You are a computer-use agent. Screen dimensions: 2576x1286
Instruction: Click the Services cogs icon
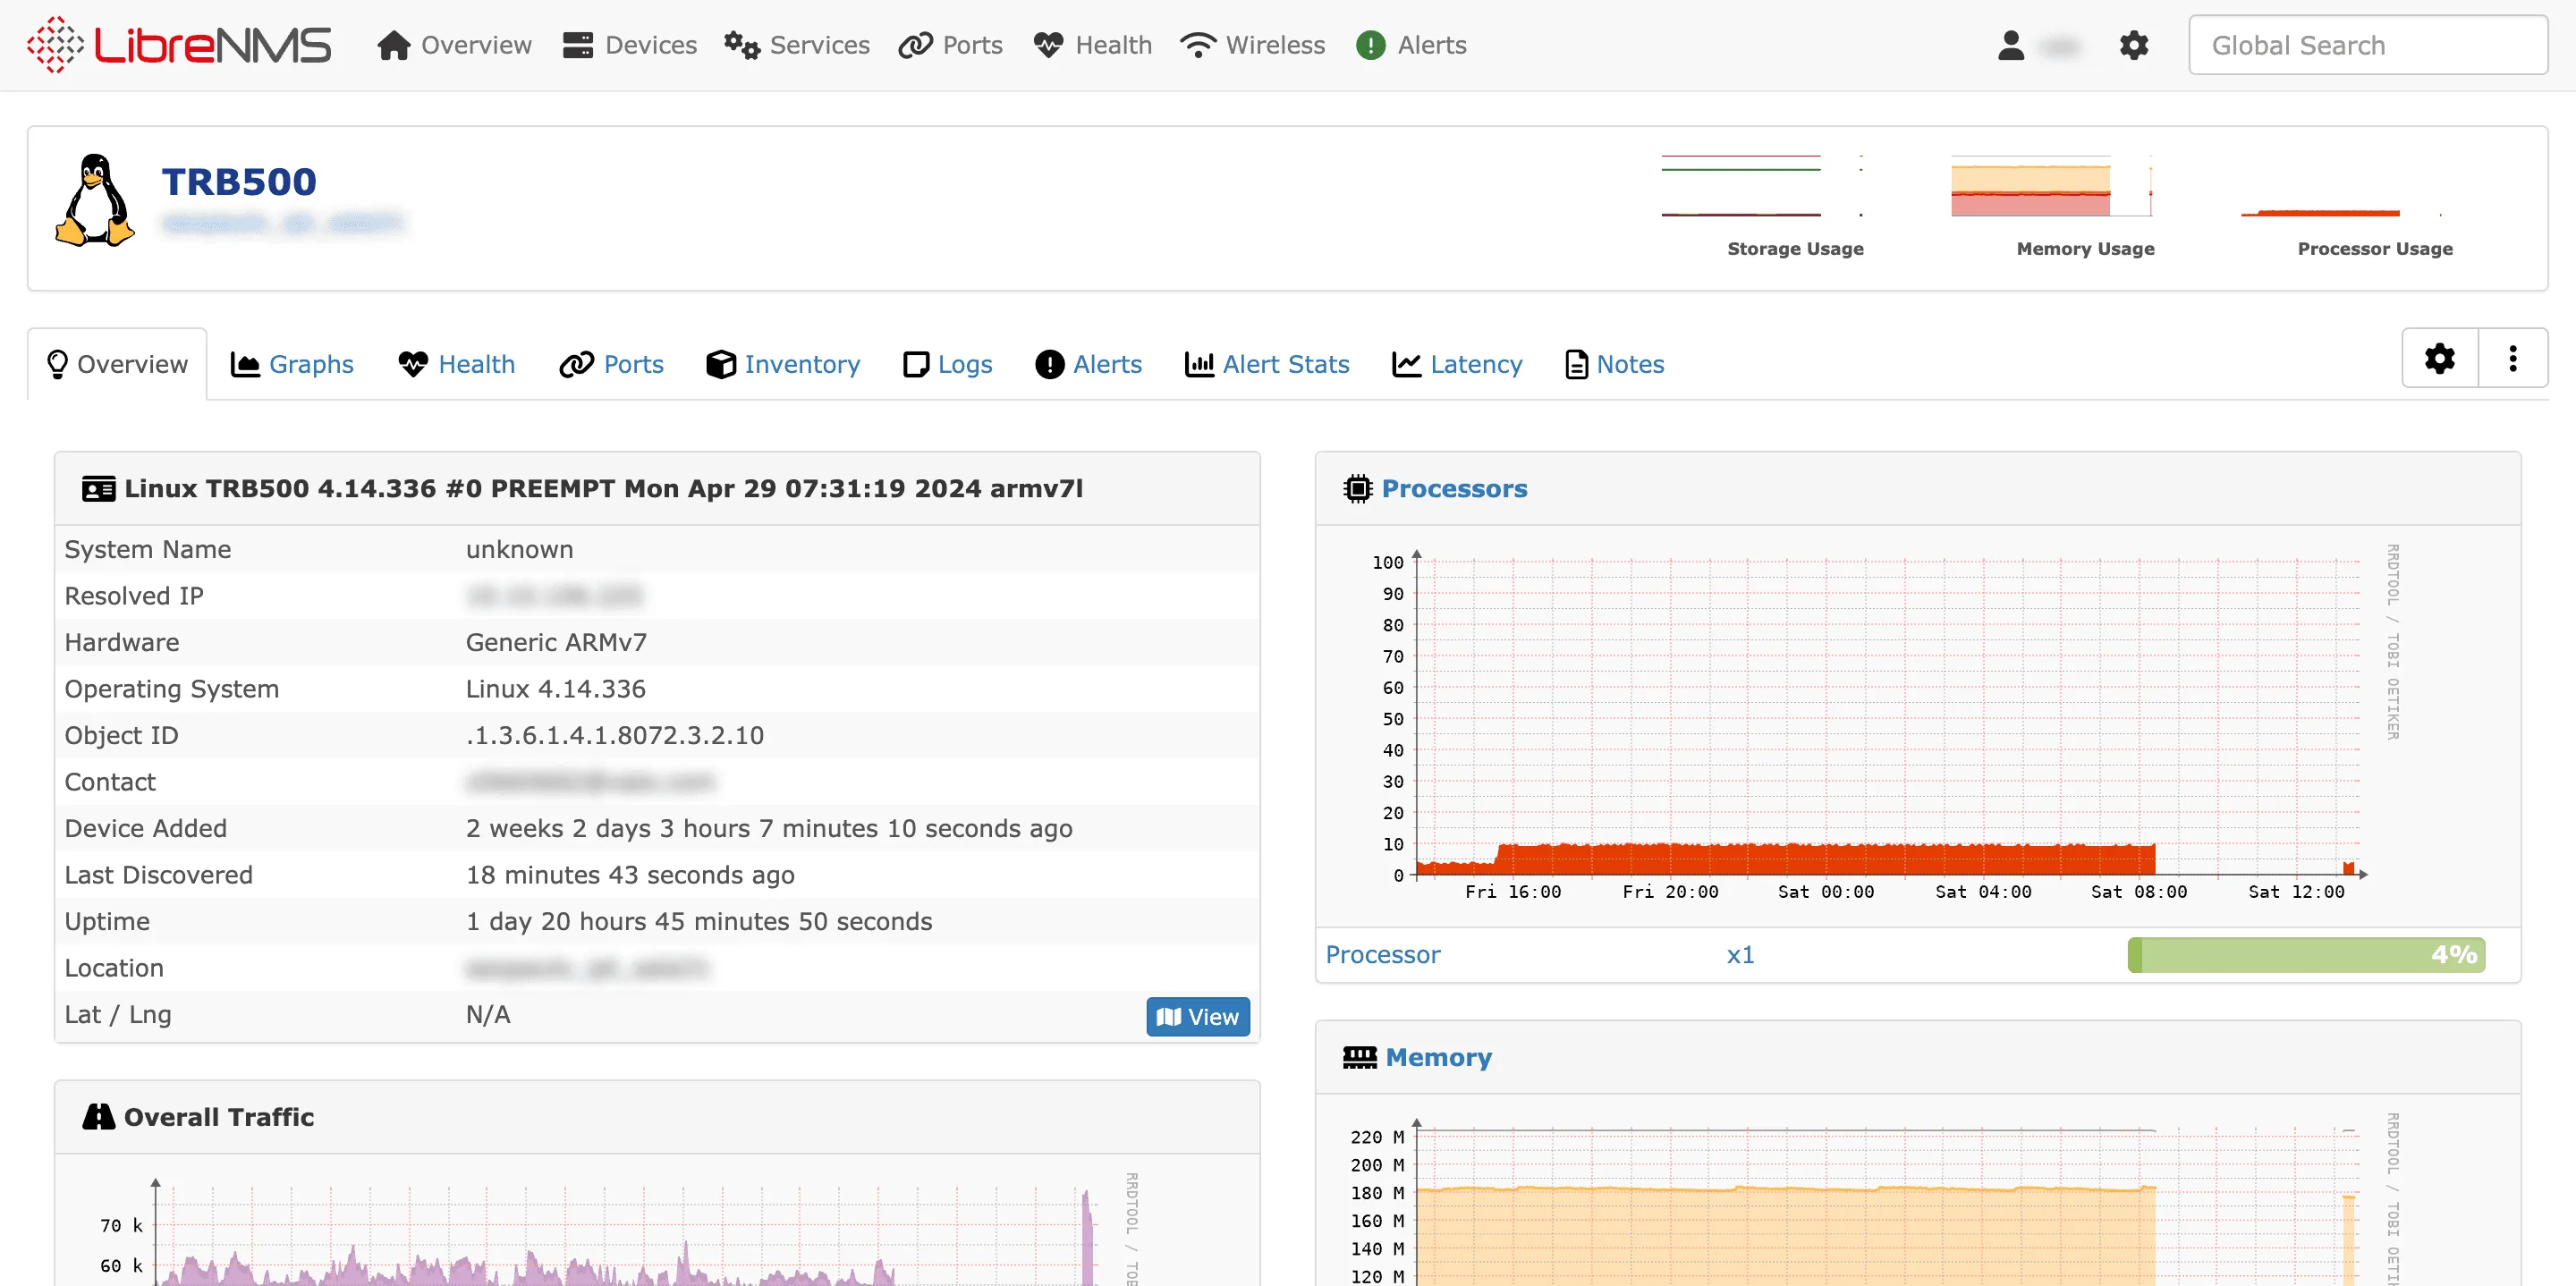tap(742, 45)
